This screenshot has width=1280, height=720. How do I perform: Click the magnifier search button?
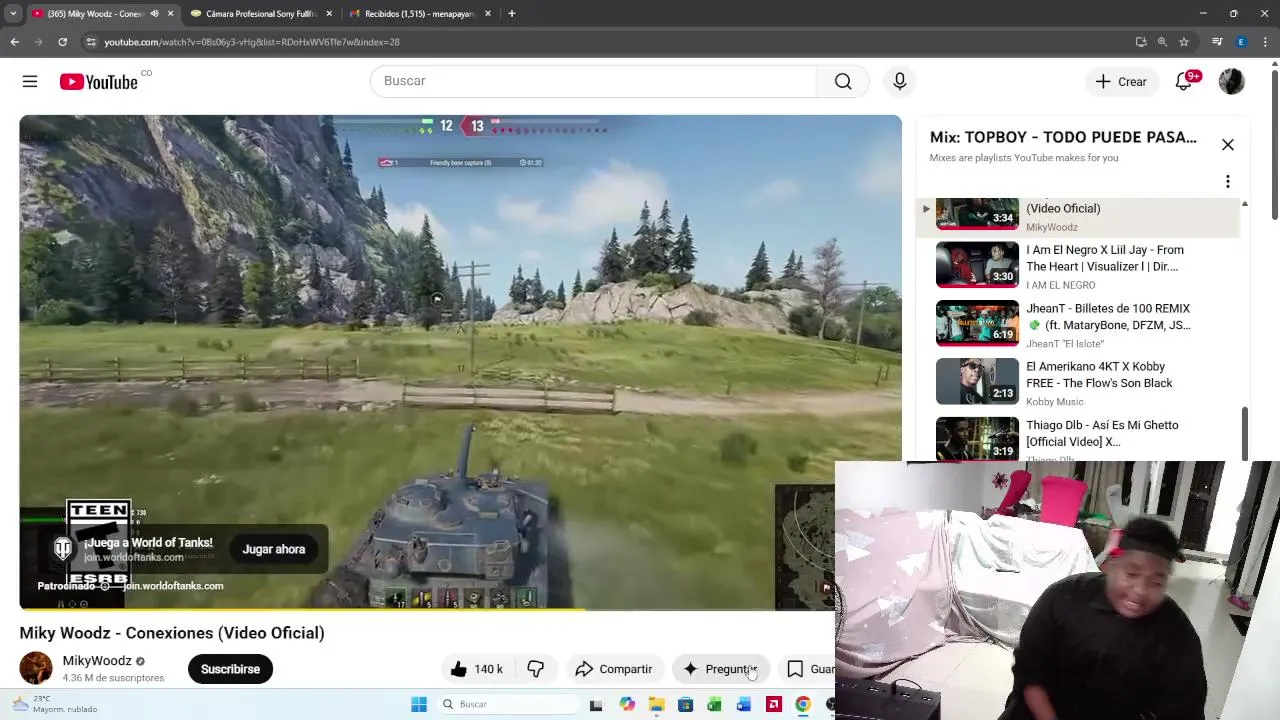coord(843,81)
